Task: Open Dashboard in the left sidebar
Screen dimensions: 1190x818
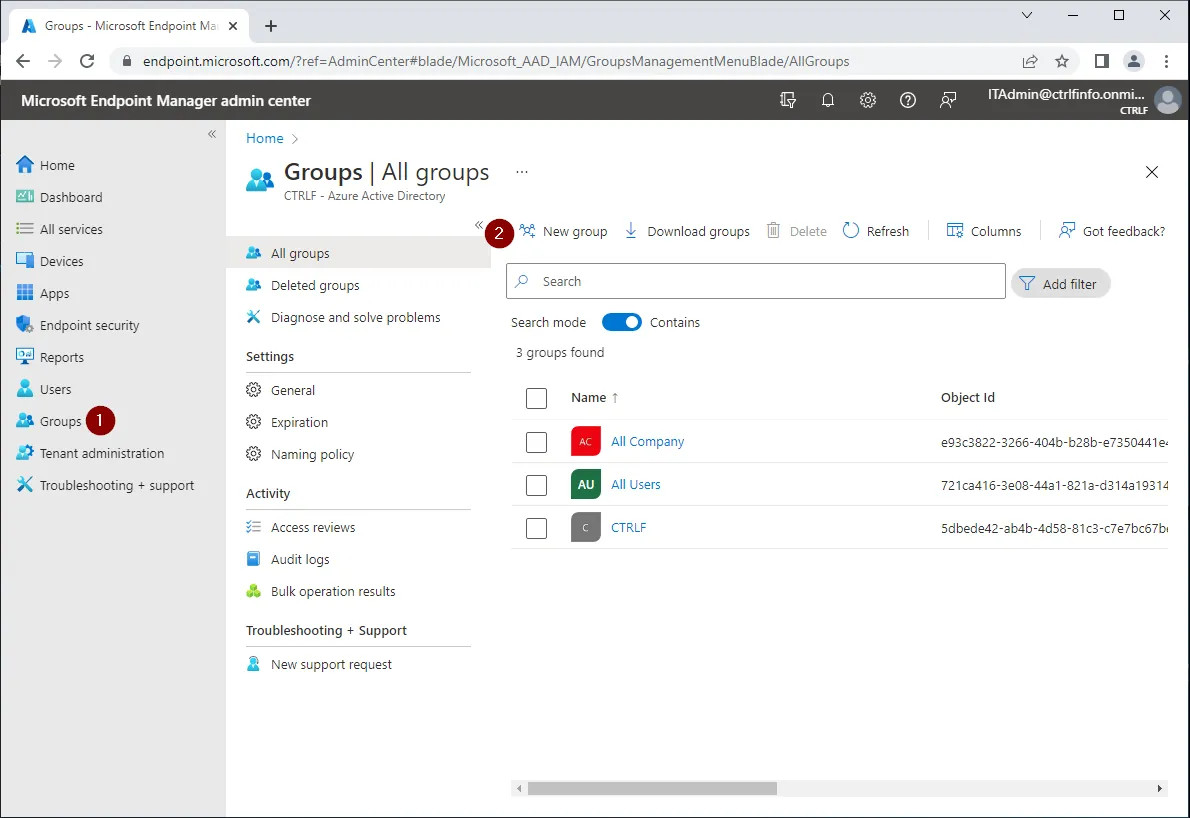Action: [59, 197]
